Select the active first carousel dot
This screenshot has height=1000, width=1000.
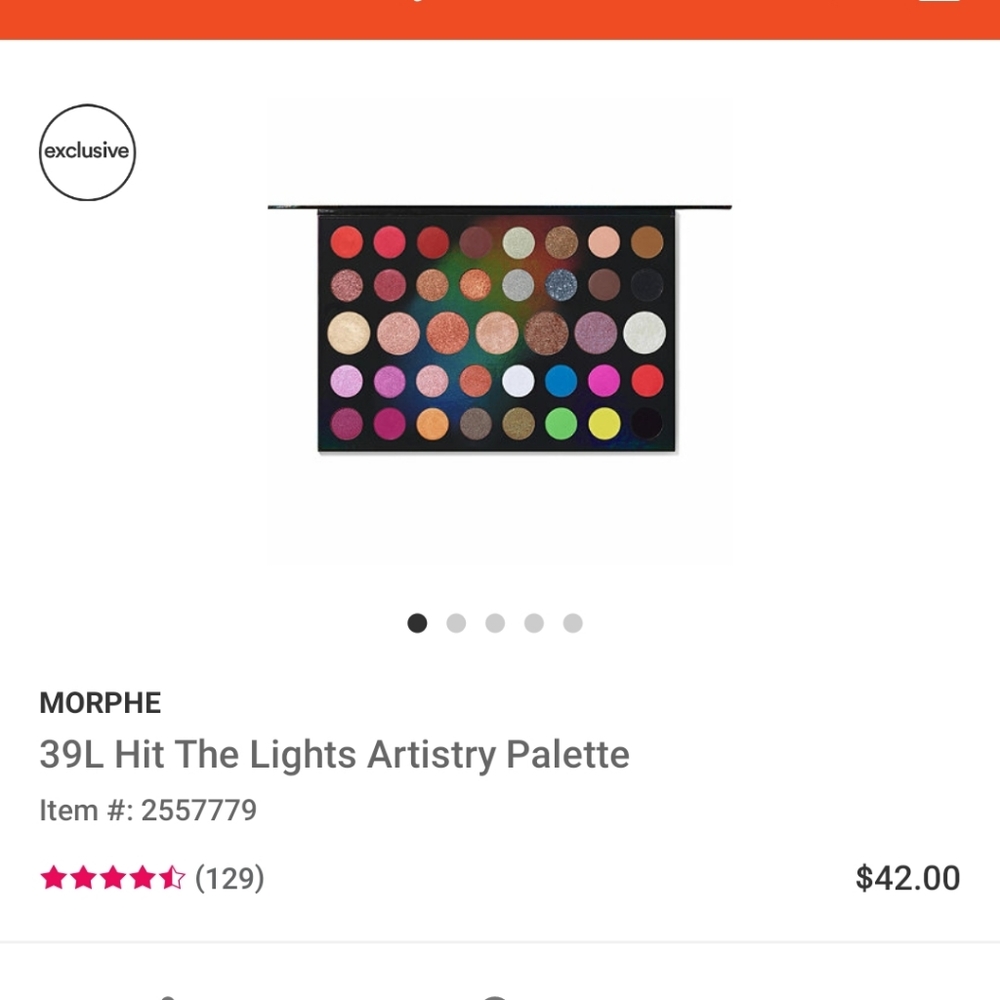417,623
